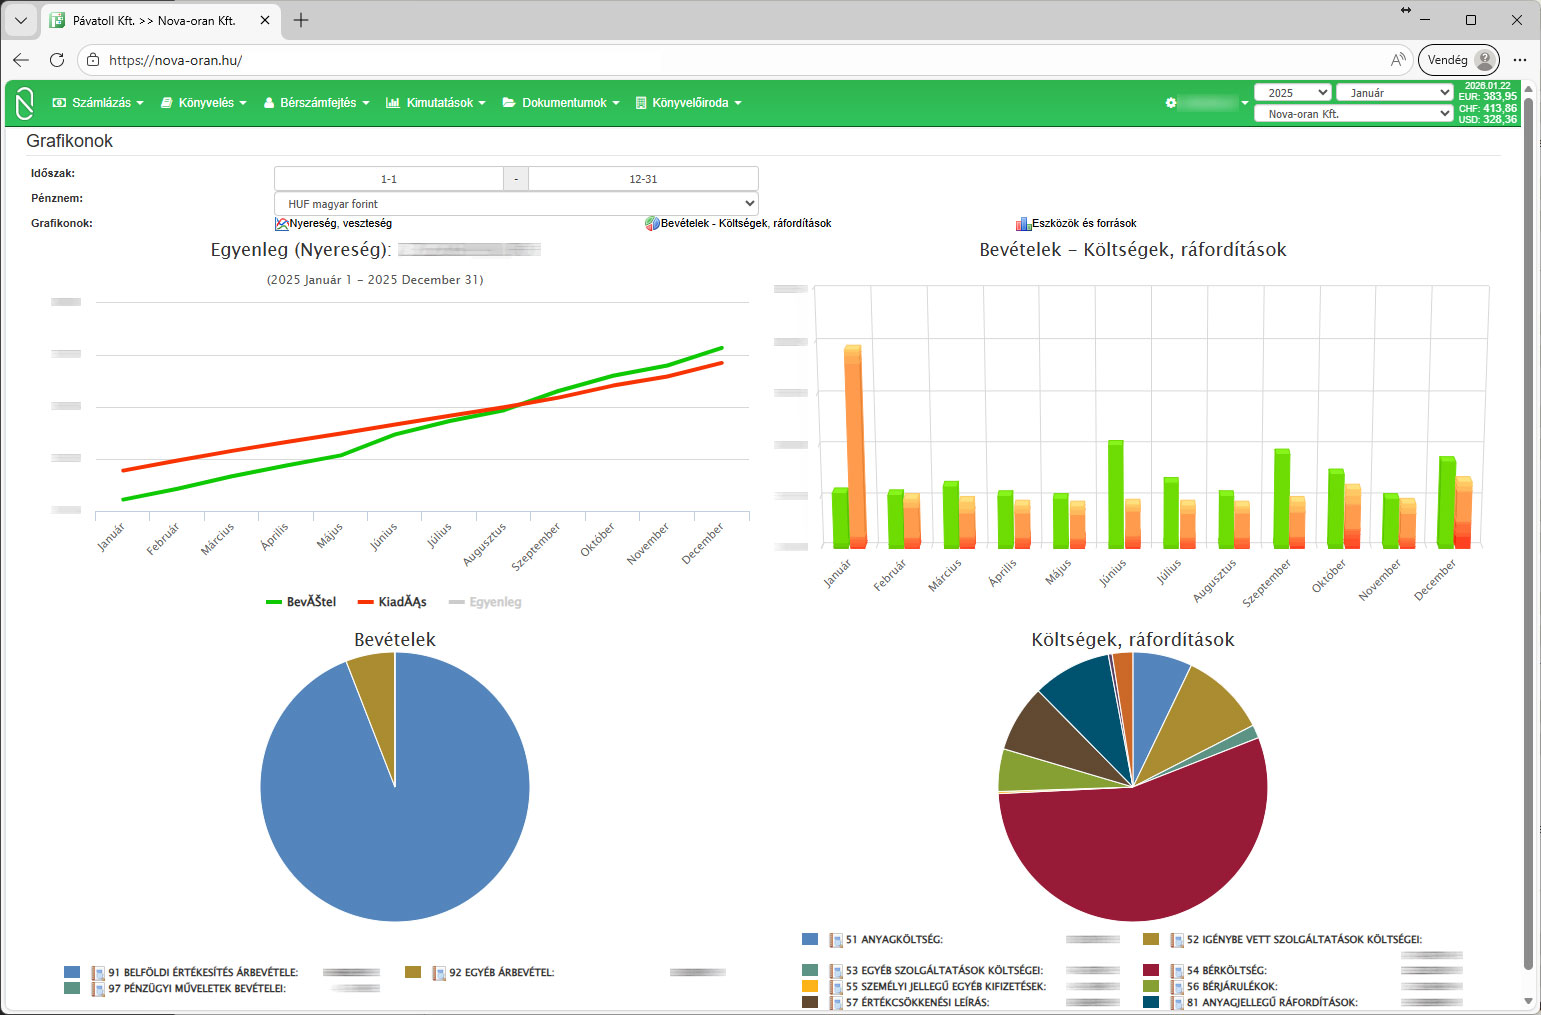Select the Bevételek - Költségek pie chart icon
The image size is (1541, 1015).
pyautogui.click(x=652, y=224)
